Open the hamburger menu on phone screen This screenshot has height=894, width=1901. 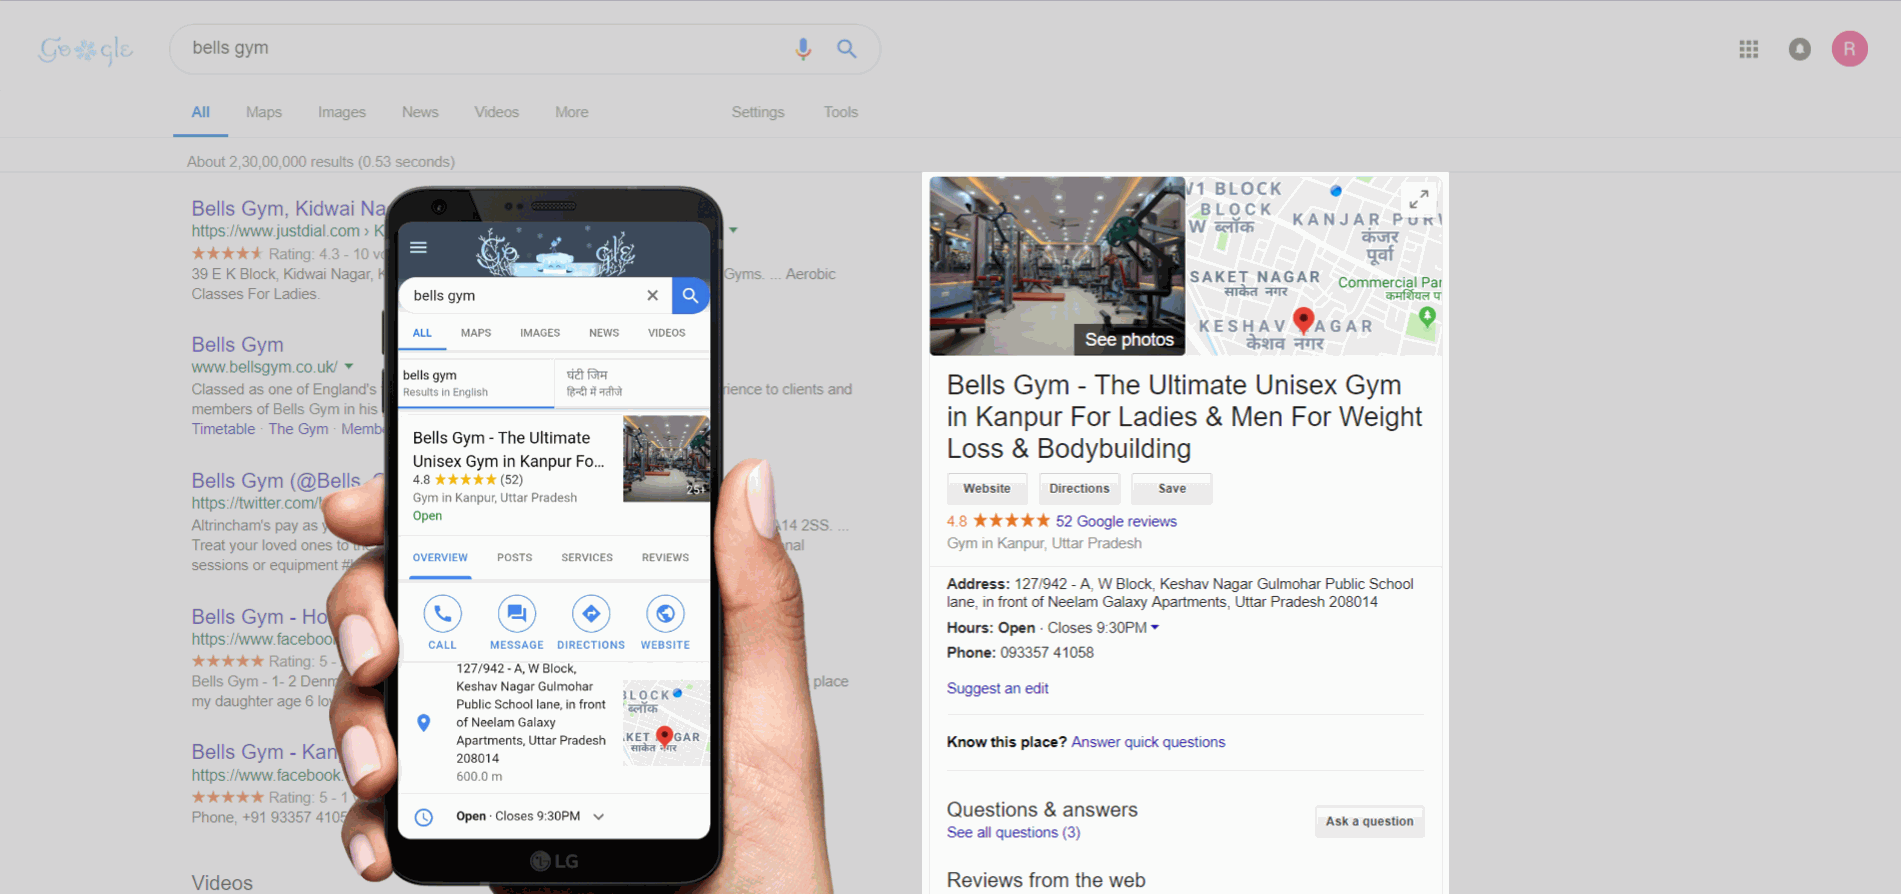[419, 247]
